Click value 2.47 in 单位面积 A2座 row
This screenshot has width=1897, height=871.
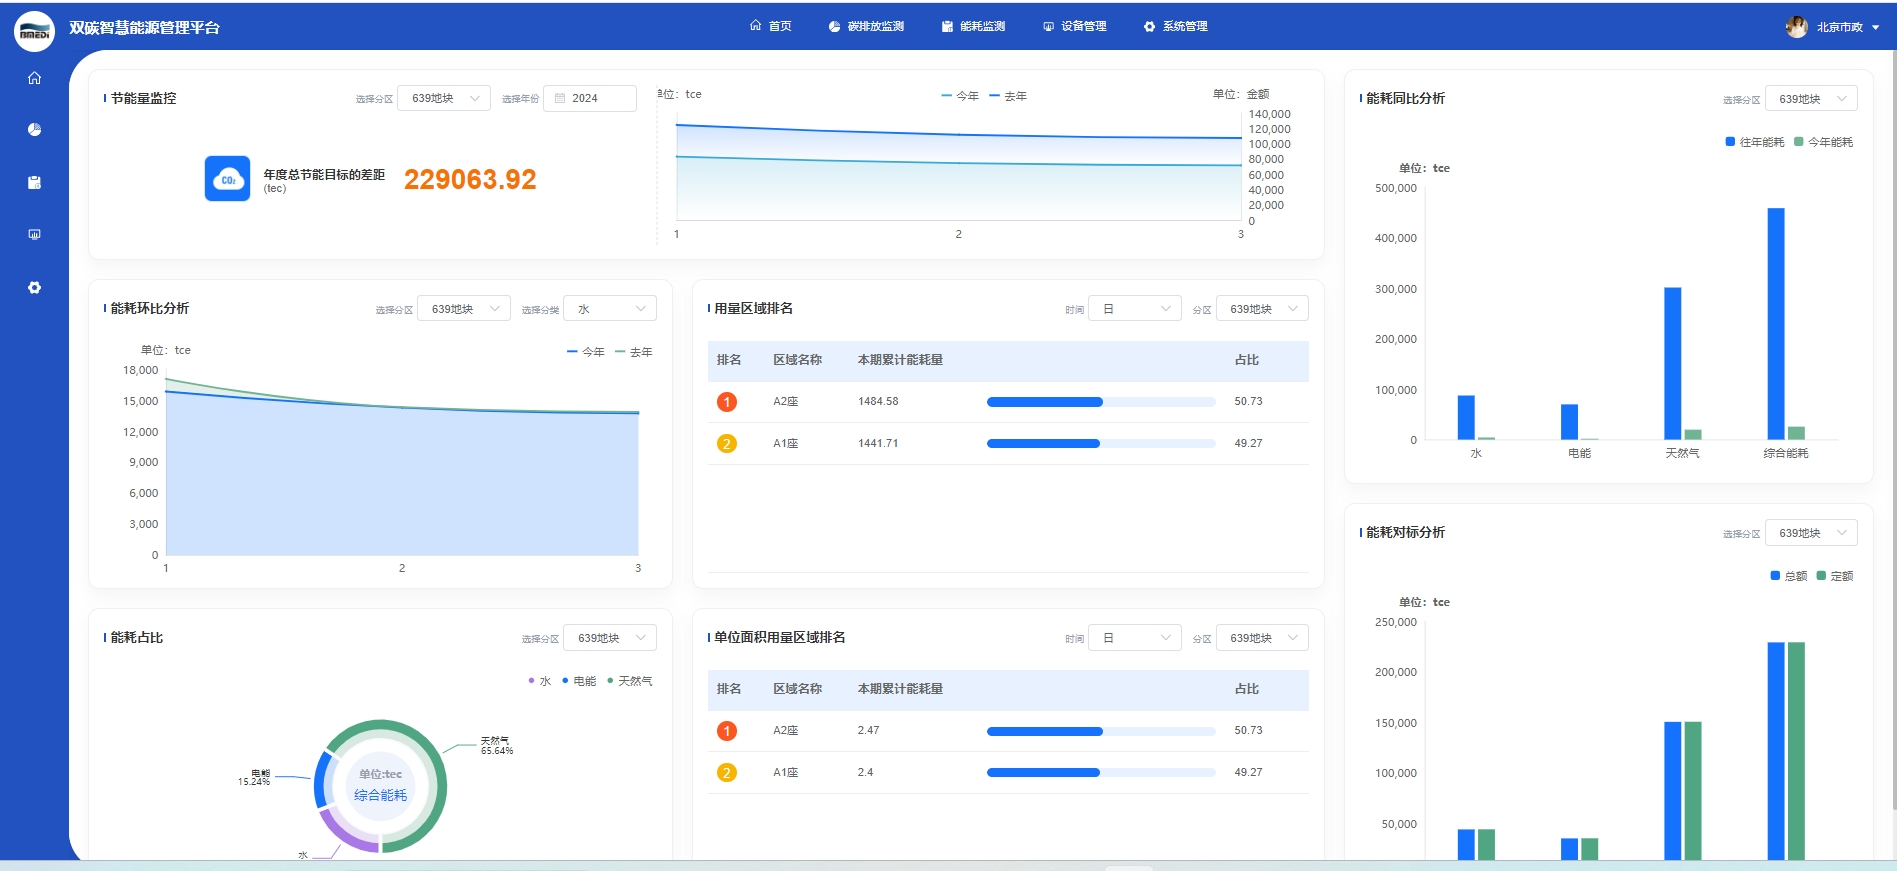coord(868,731)
